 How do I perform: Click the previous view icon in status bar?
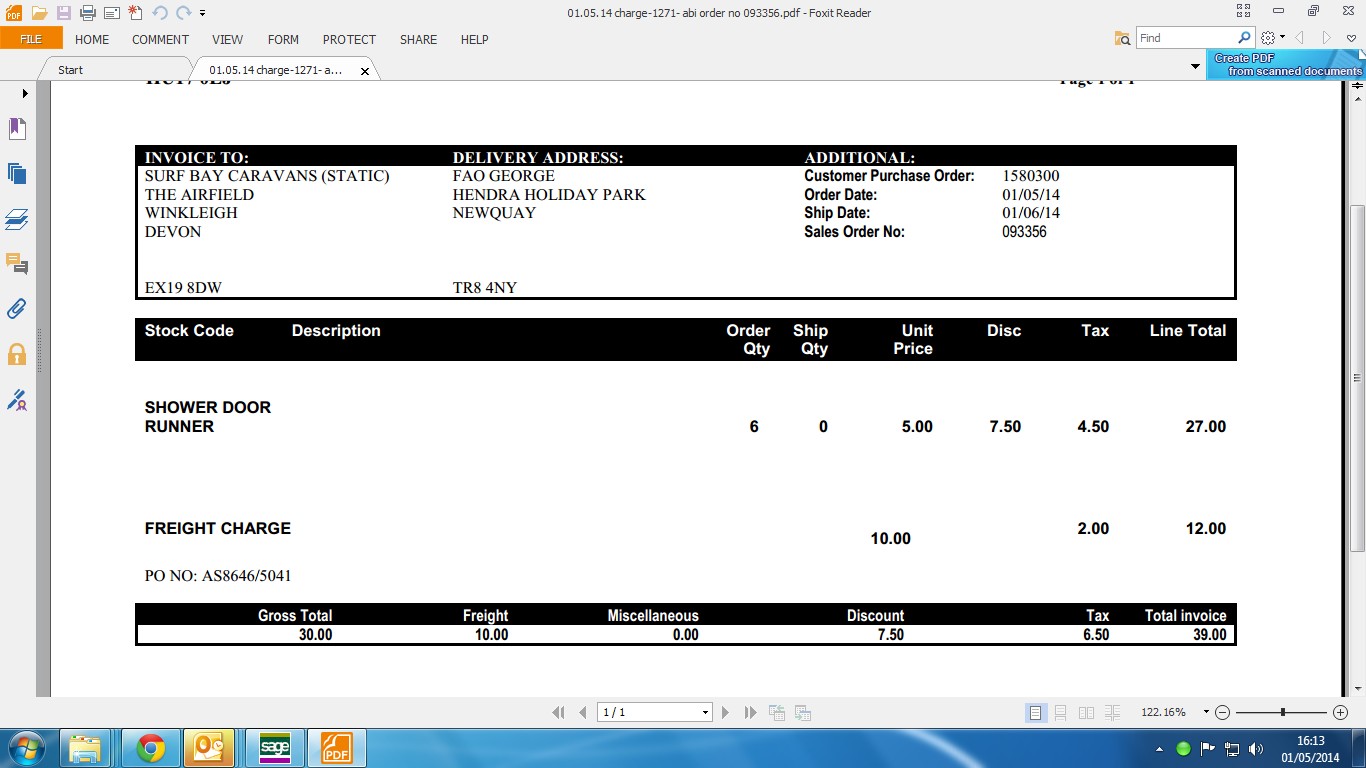click(x=777, y=713)
